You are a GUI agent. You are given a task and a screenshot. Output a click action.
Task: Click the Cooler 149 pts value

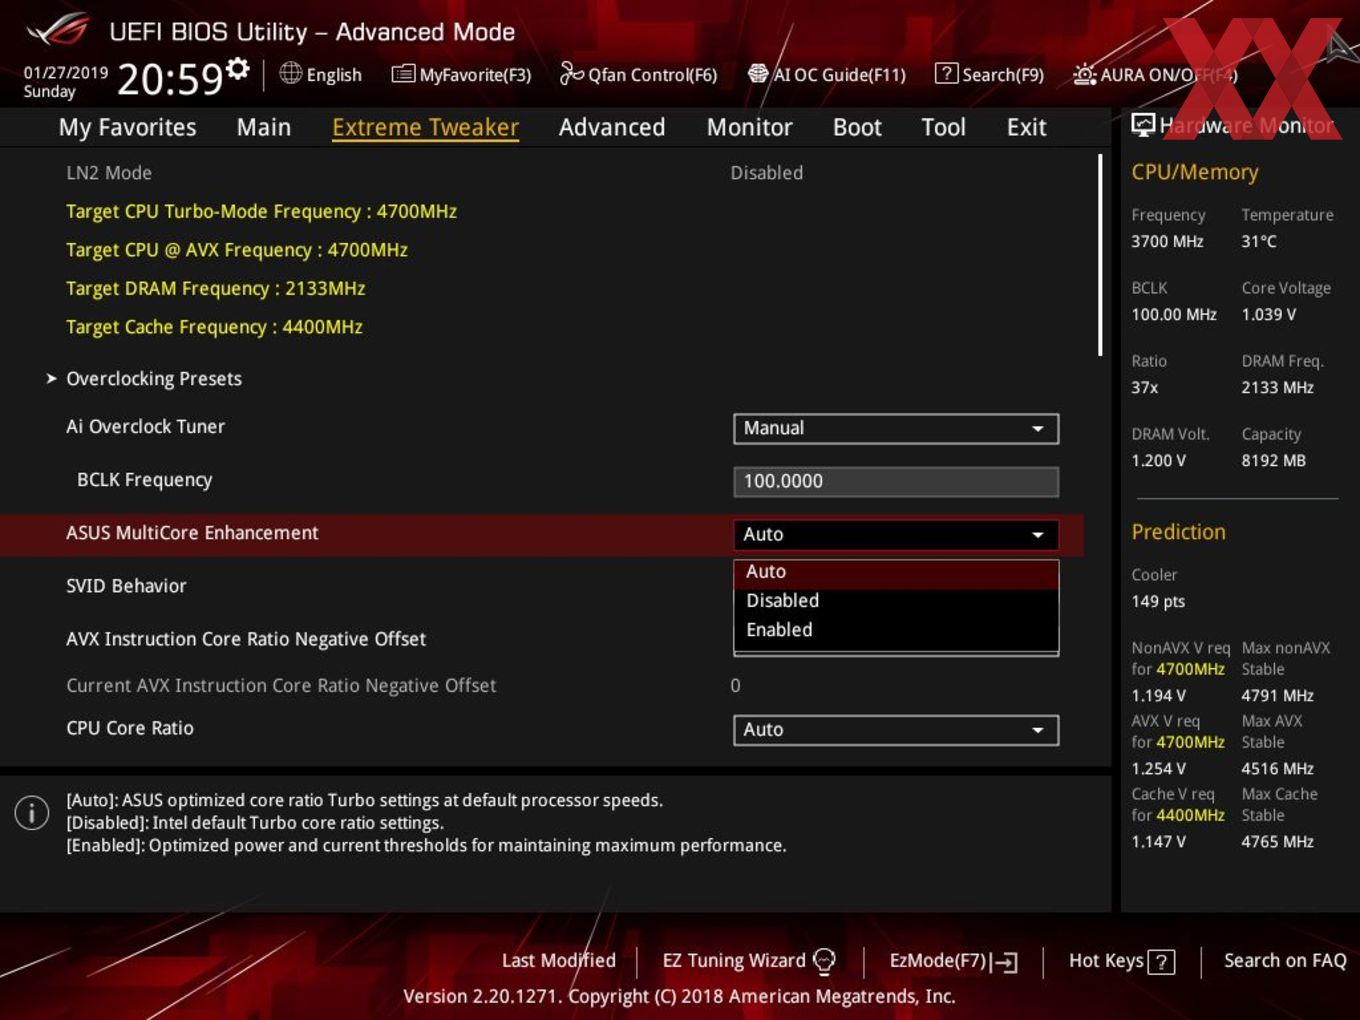pyautogui.click(x=1158, y=601)
